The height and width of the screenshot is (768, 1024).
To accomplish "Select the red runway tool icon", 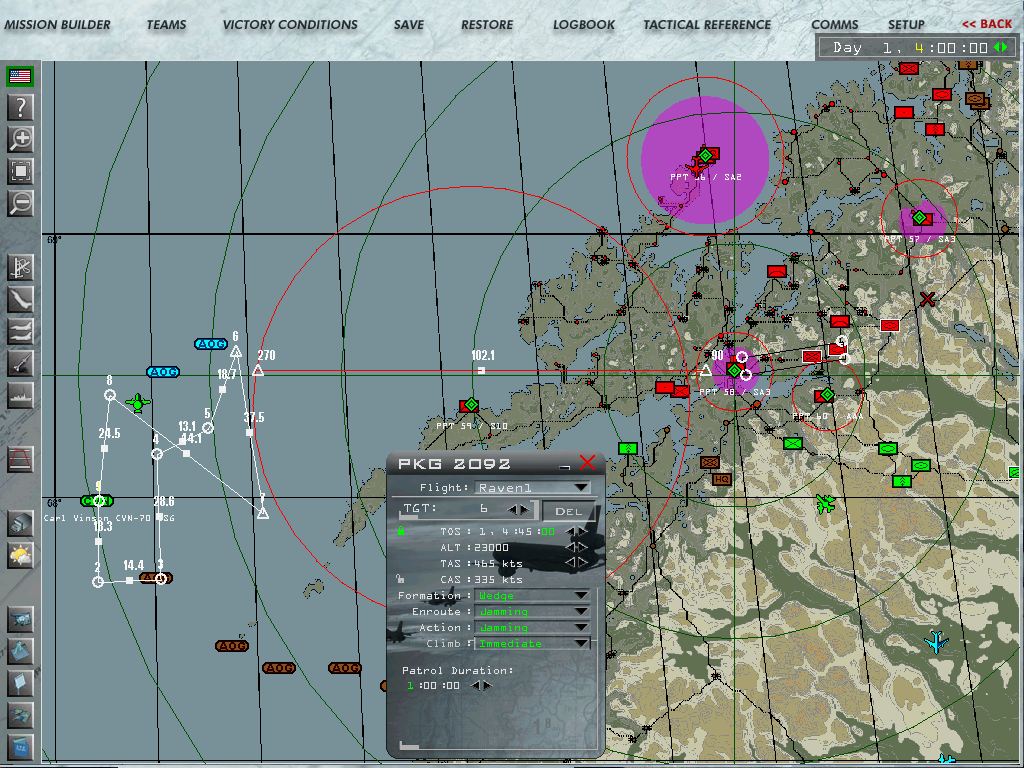I will click(x=20, y=459).
